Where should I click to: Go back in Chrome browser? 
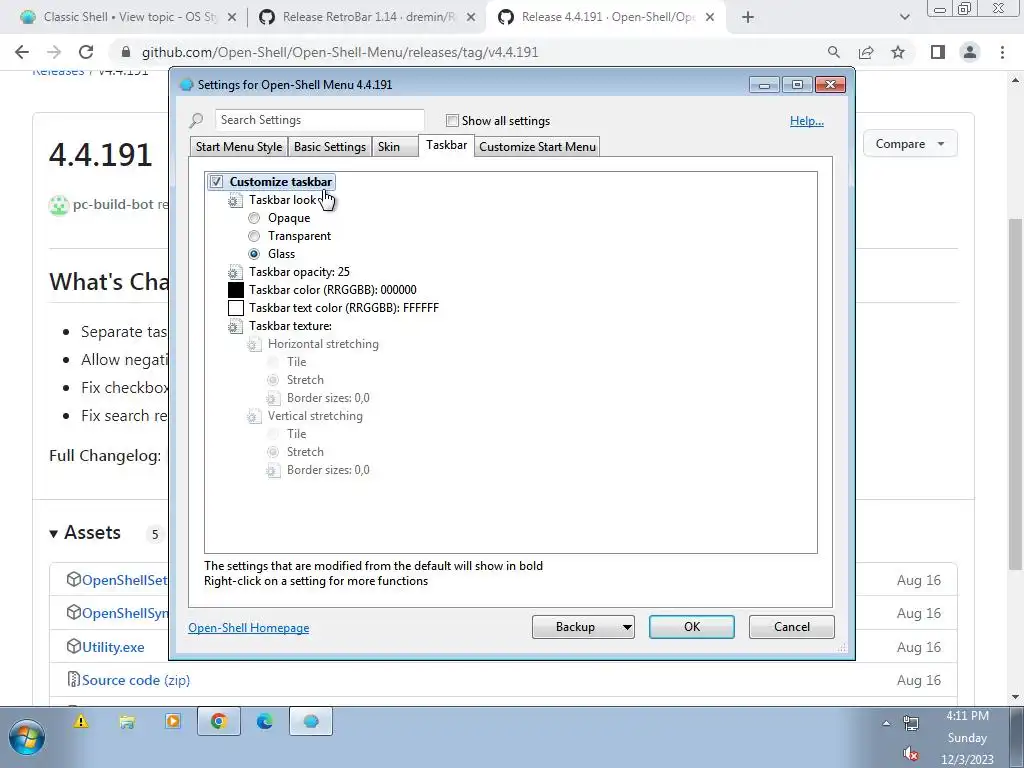click(x=22, y=52)
